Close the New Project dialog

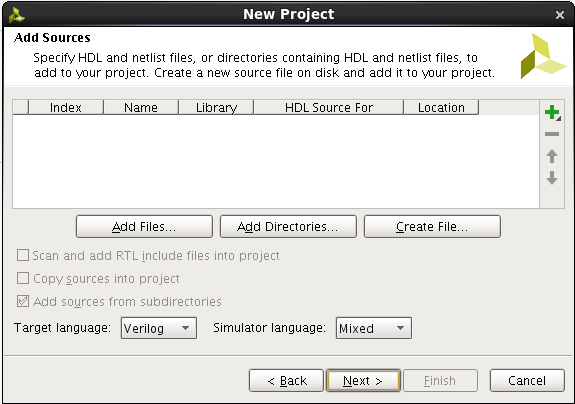pos(560,15)
